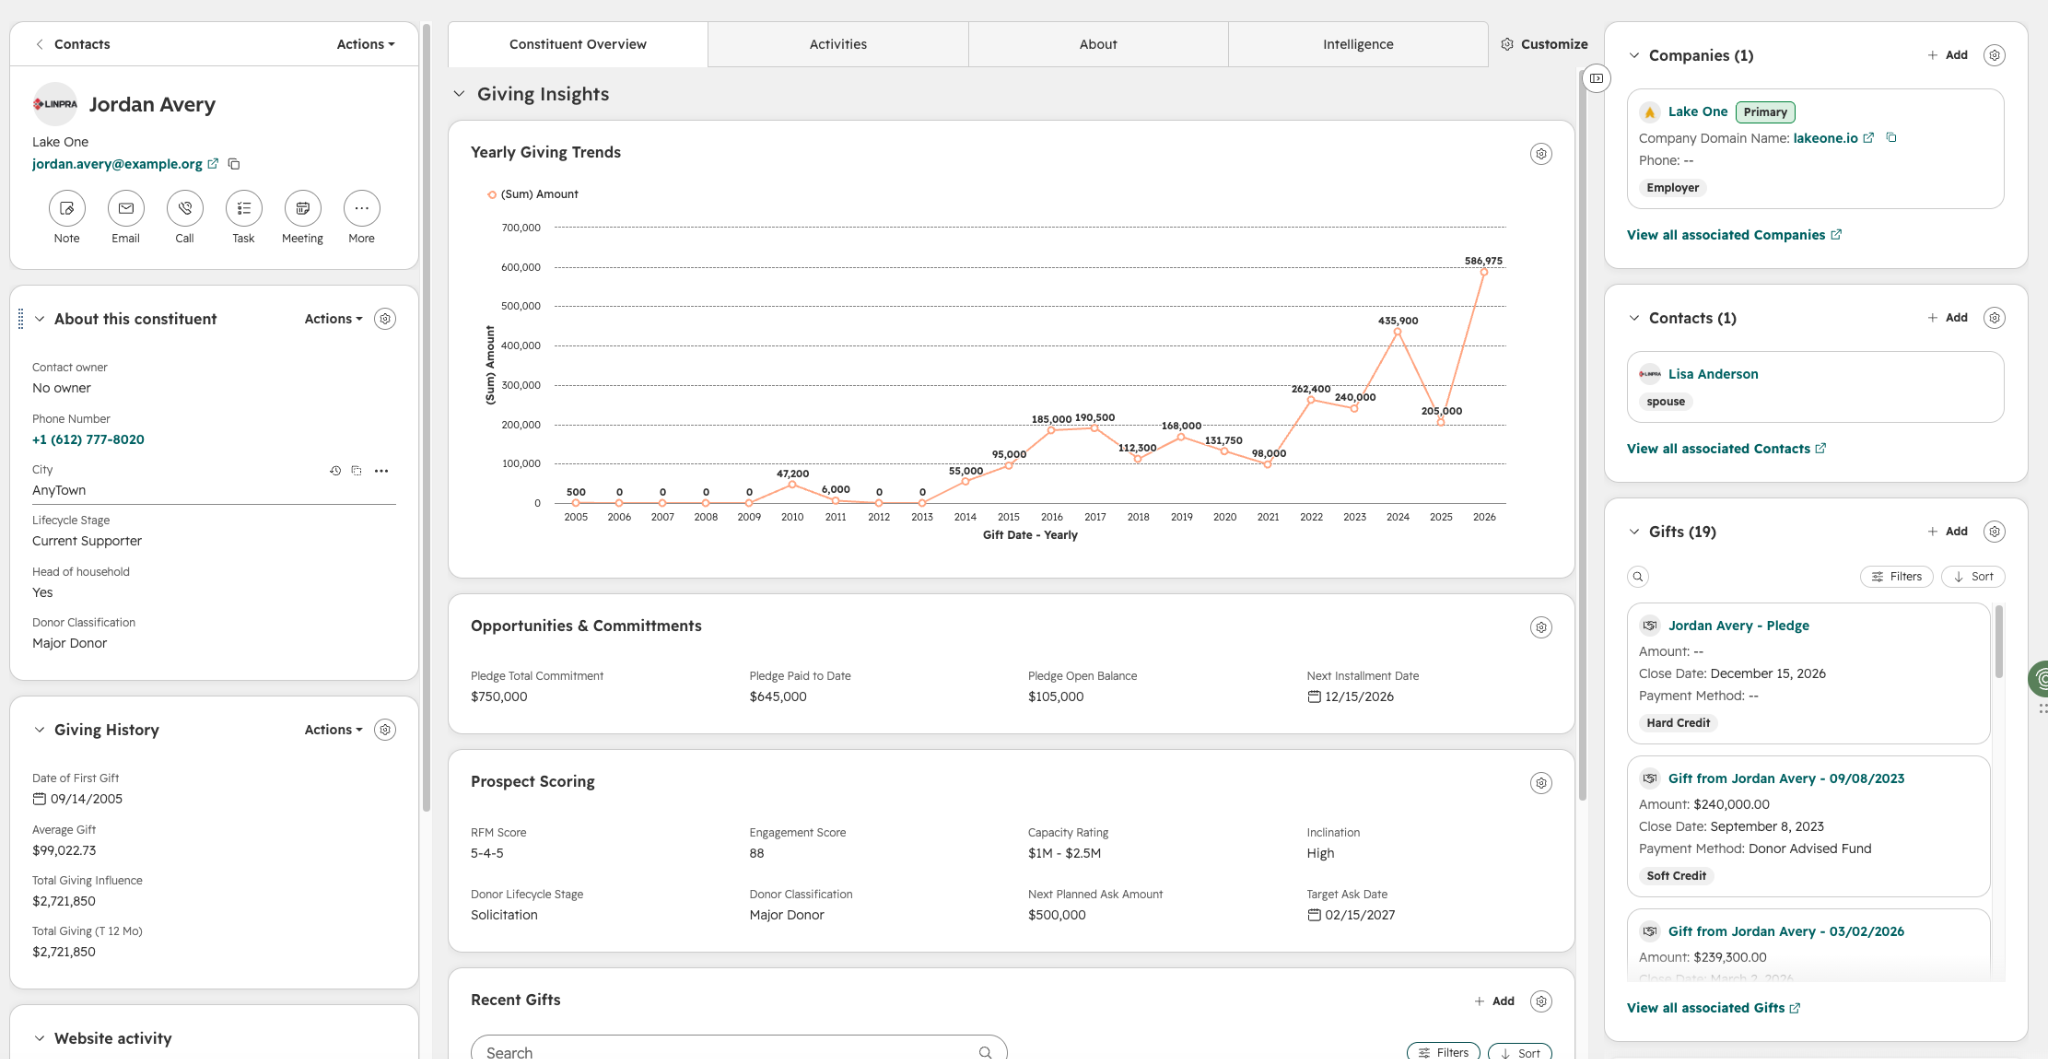Collapse the Companies (1) card
2048x1059 pixels.
(x=1634, y=55)
